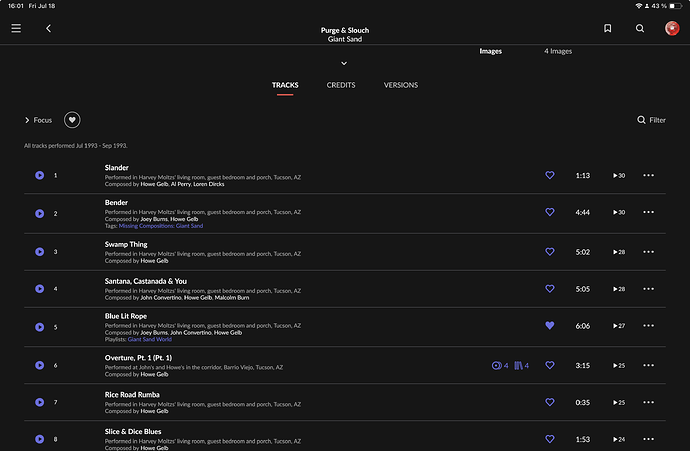Switch to the CREDITS tab

(341, 85)
